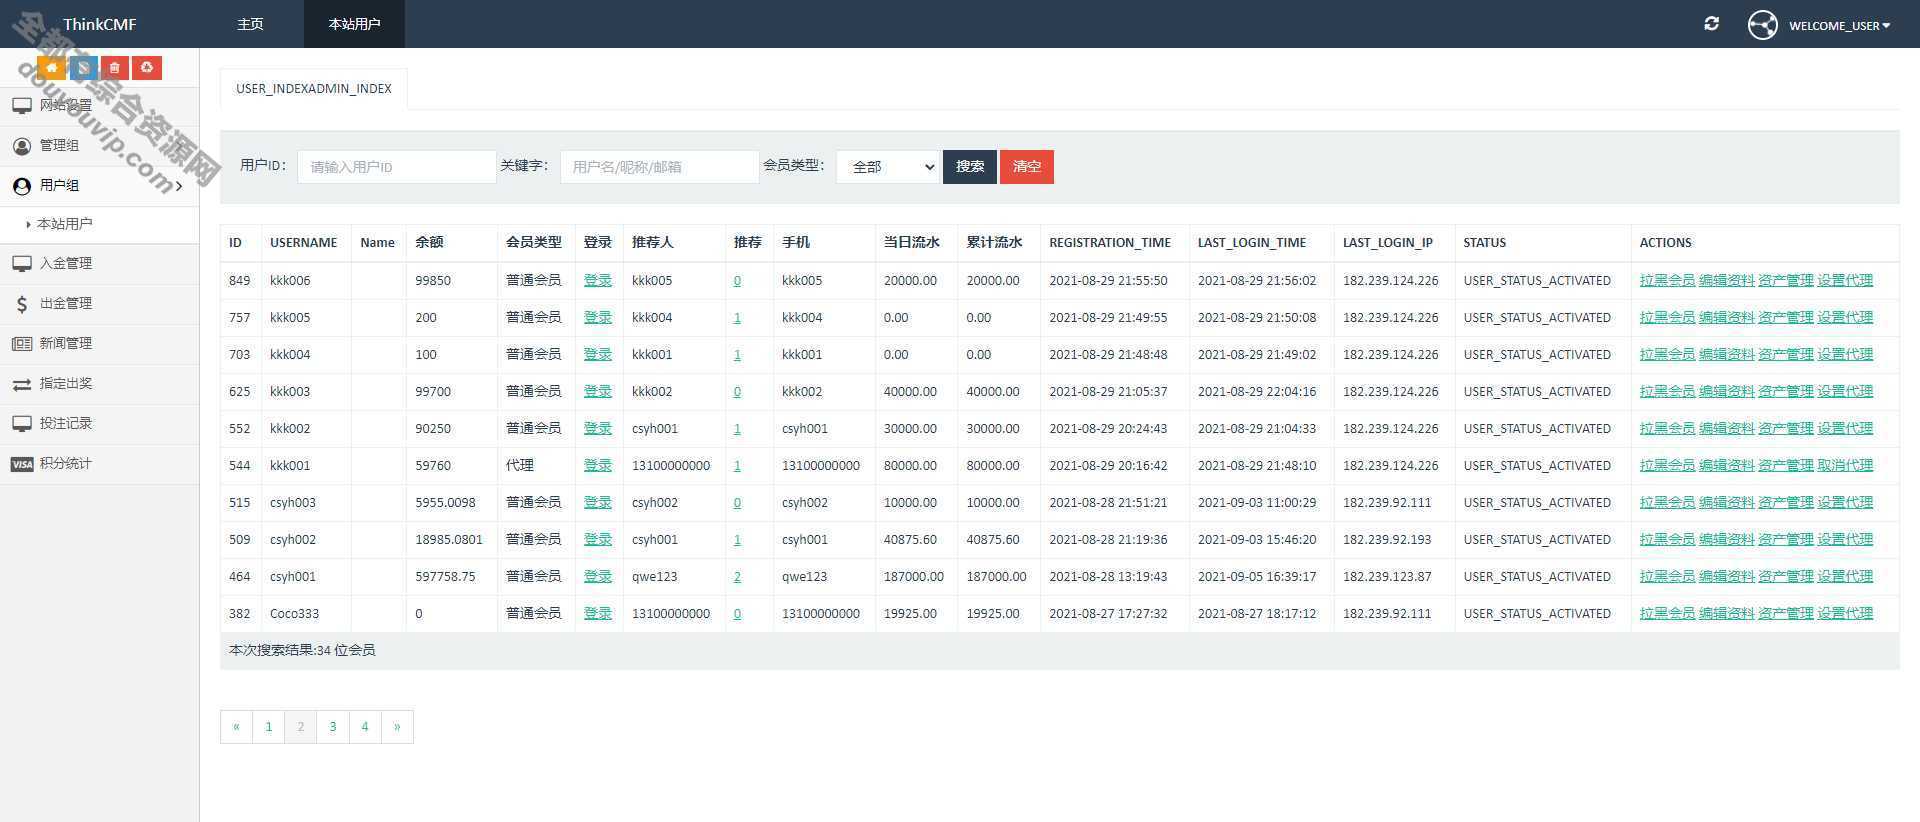Click the red 清空 clear button
This screenshot has height=822, width=1920.
click(x=1027, y=167)
